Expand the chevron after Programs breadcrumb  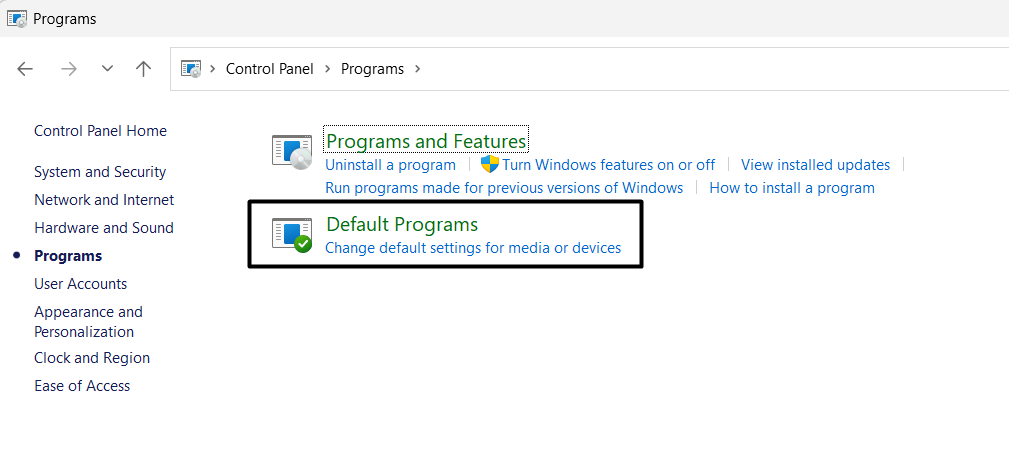tap(417, 69)
